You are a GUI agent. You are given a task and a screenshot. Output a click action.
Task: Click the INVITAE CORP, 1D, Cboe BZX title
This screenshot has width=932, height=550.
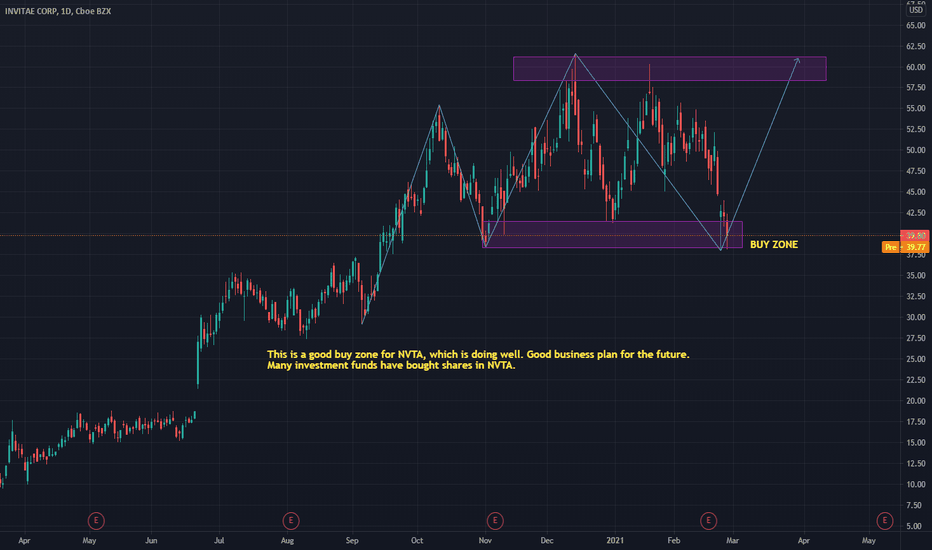[58, 11]
